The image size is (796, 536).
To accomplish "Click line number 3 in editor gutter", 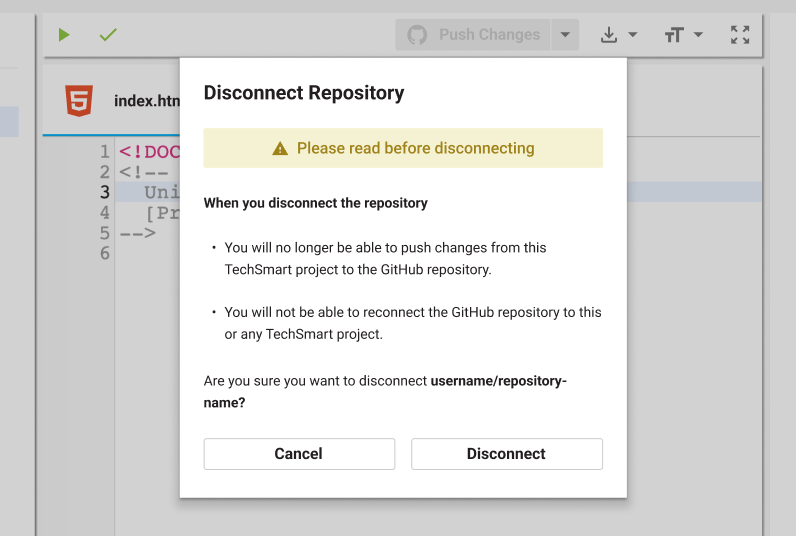I will pyautogui.click(x=105, y=192).
